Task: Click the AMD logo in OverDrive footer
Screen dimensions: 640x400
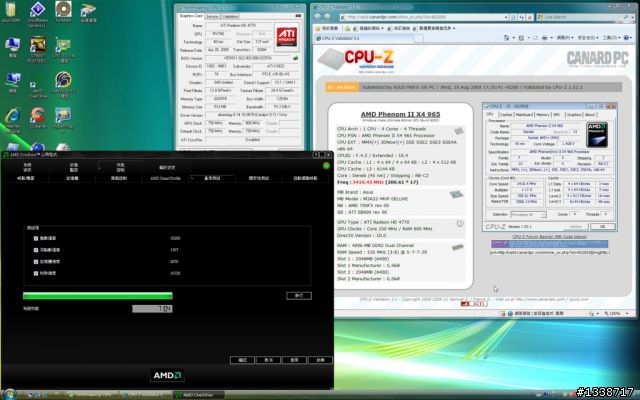Action: coord(166,375)
